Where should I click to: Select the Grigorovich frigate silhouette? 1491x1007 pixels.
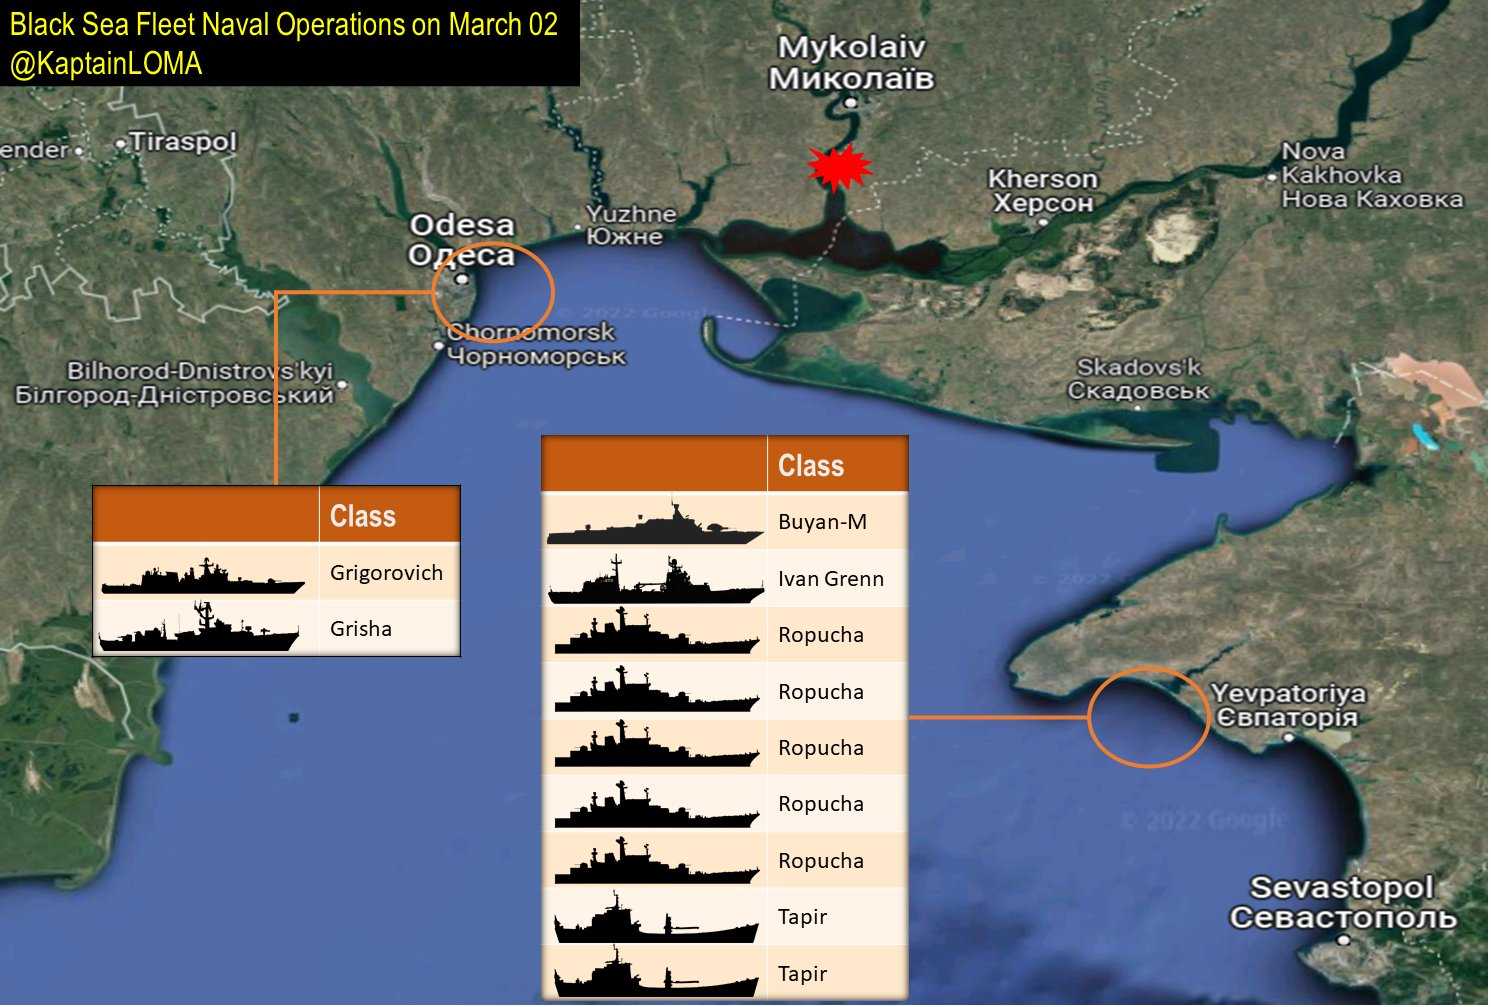tap(203, 577)
